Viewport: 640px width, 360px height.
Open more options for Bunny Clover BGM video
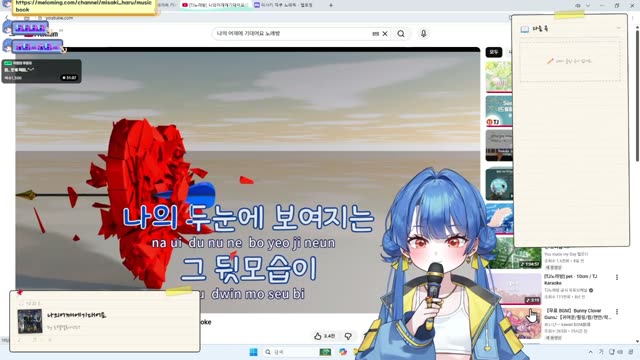click(617, 312)
